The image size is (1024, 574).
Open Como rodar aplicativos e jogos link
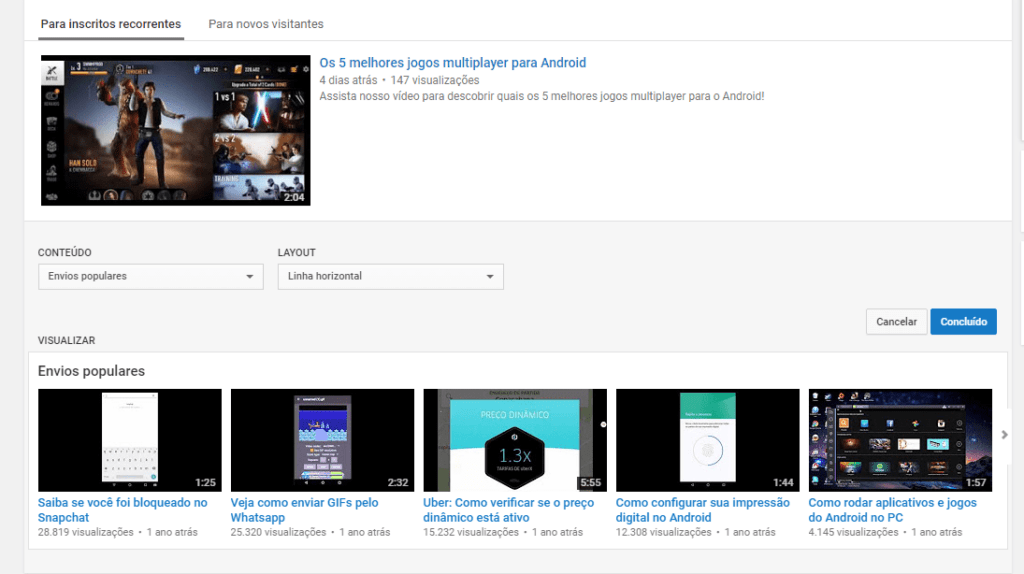[x=893, y=510]
